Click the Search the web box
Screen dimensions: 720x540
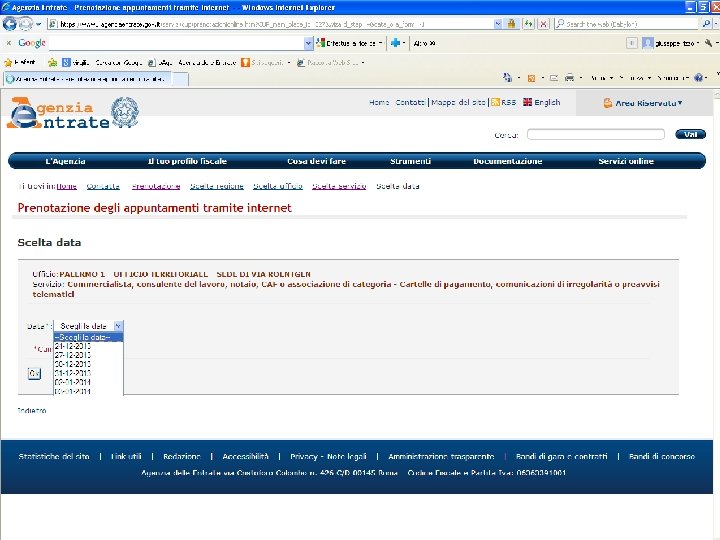click(626, 24)
